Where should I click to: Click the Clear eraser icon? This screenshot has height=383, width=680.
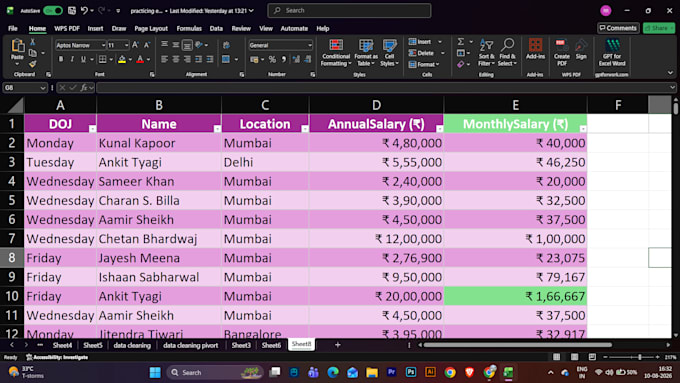461,64
